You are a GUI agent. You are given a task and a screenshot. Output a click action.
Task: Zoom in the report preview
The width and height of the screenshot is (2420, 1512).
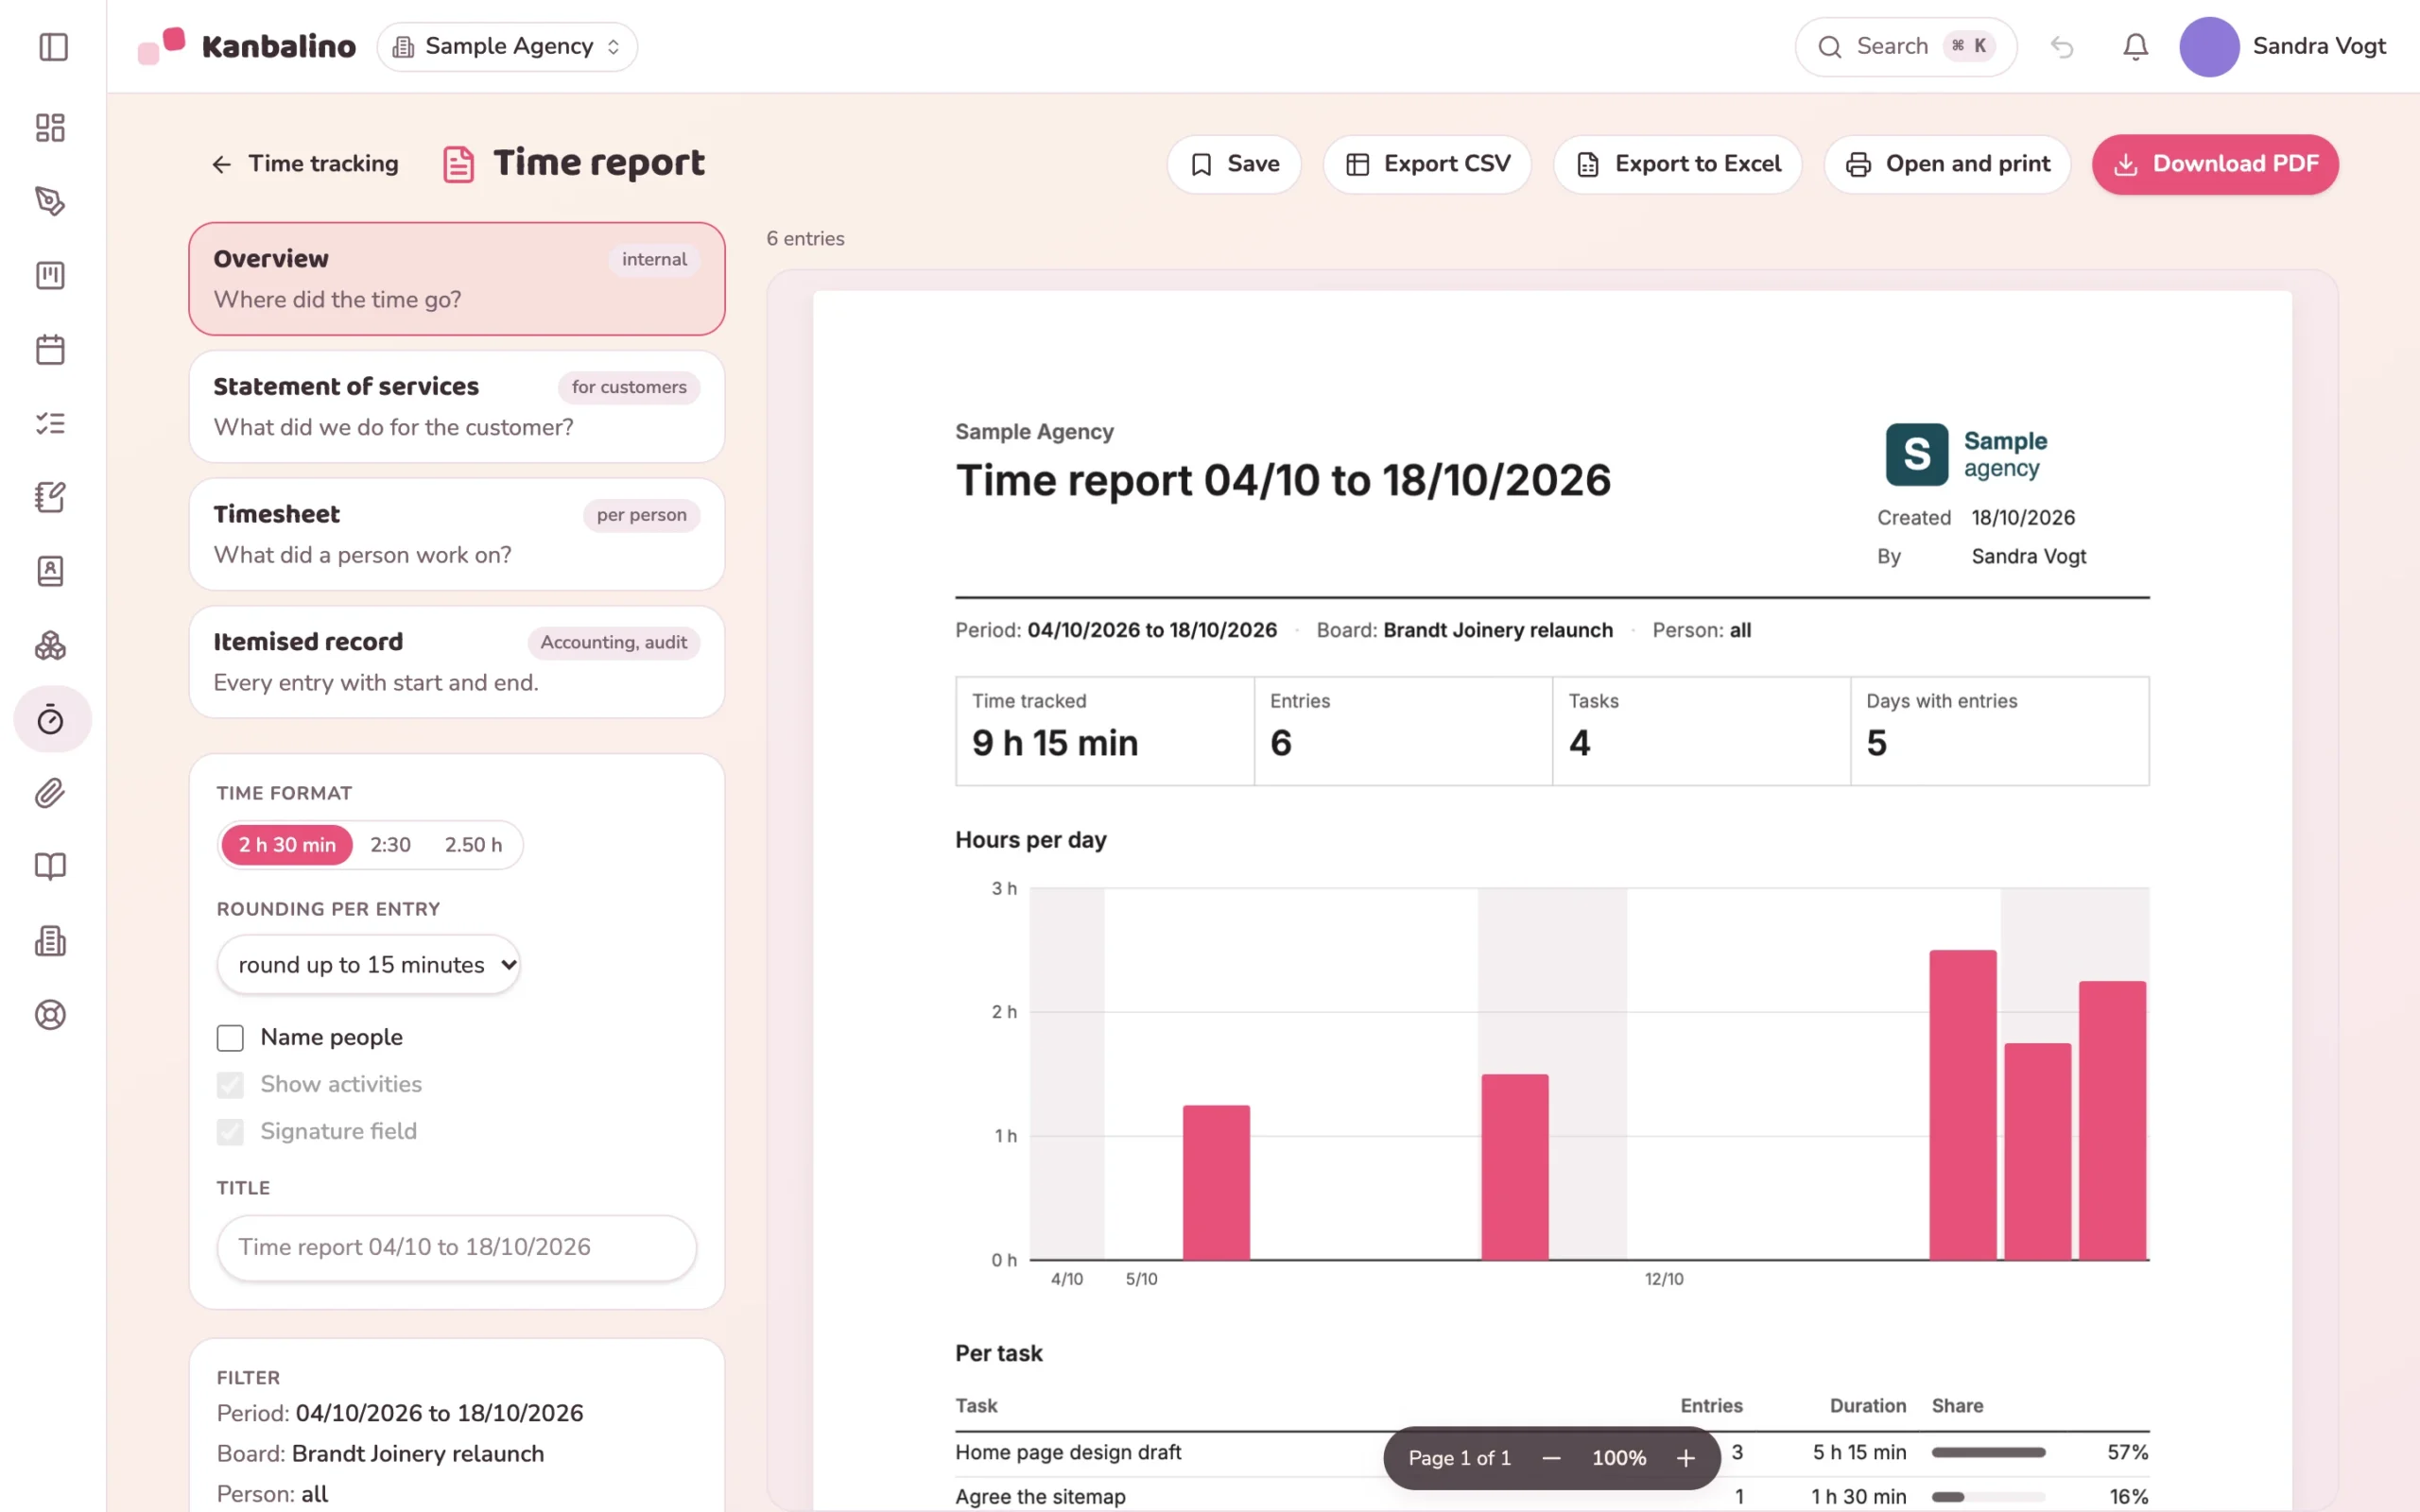(x=1686, y=1458)
